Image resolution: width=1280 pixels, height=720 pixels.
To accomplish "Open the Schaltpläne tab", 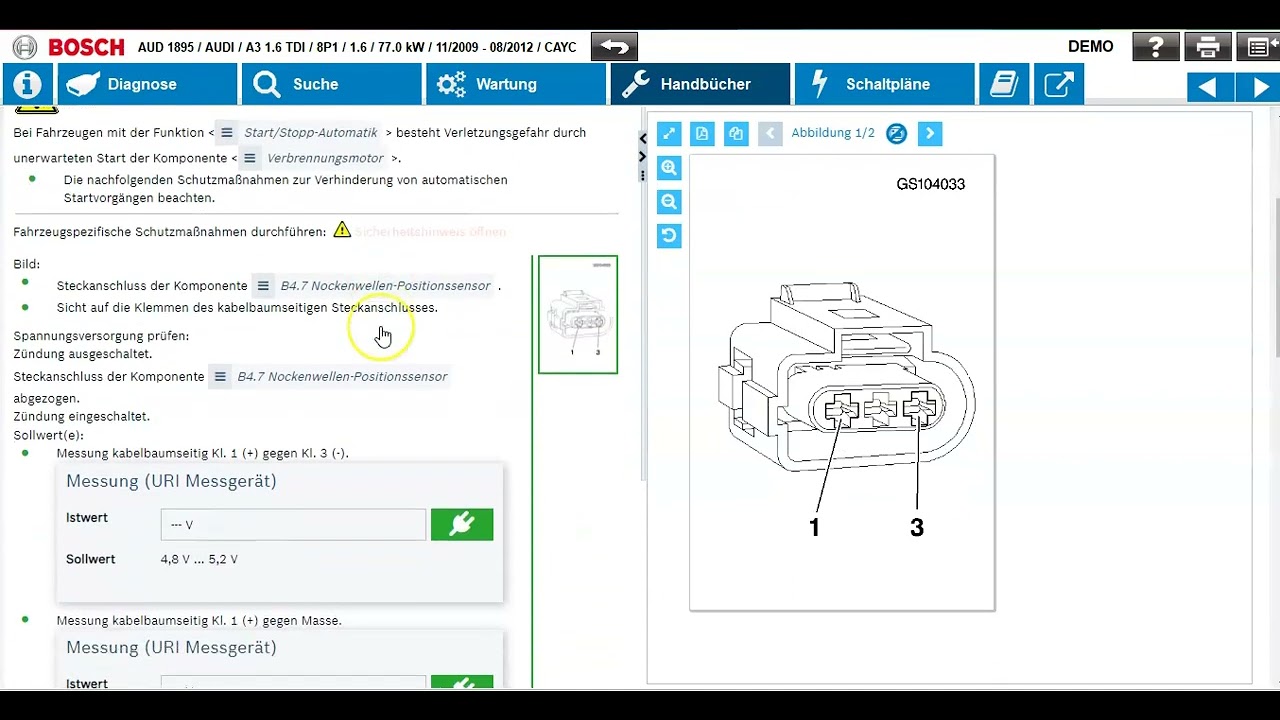I will [884, 84].
